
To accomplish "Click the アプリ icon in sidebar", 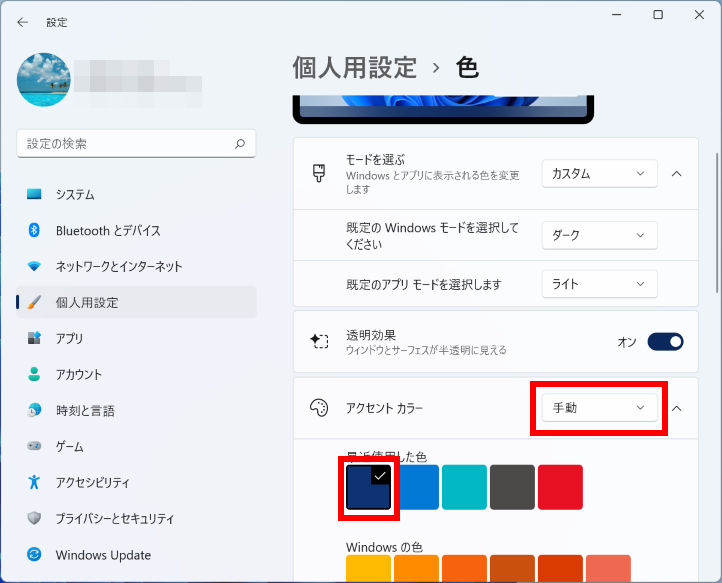I will click(34, 338).
